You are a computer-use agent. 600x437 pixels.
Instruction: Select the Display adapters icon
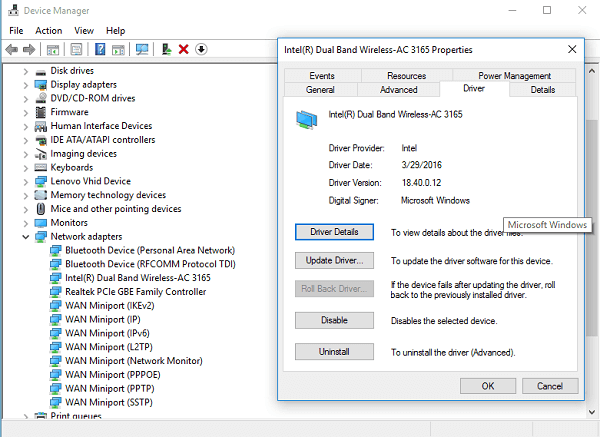41,85
